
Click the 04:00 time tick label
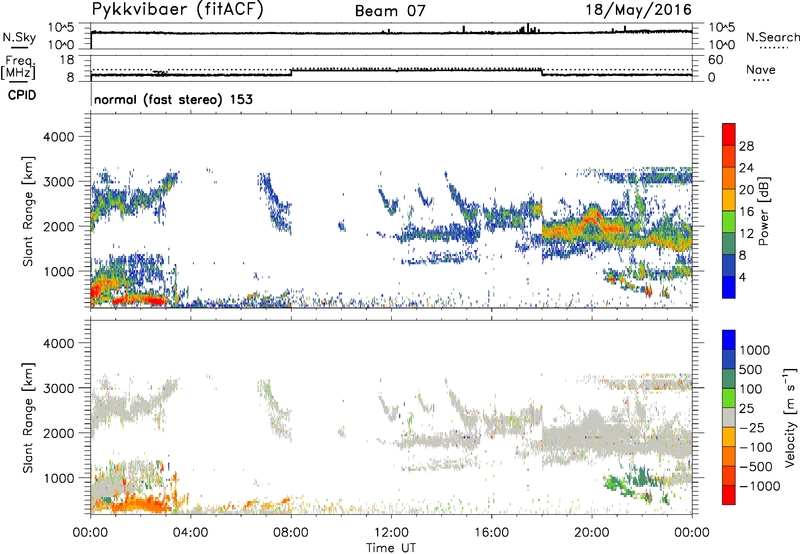(190, 533)
